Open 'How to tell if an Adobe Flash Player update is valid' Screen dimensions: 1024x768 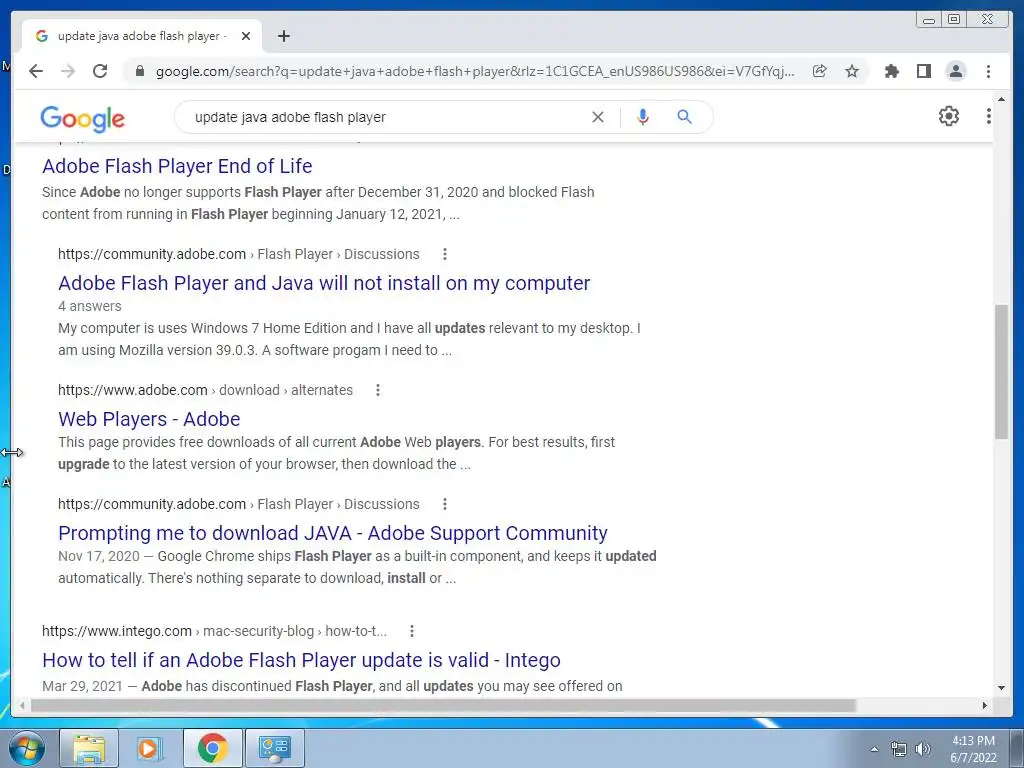301,660
